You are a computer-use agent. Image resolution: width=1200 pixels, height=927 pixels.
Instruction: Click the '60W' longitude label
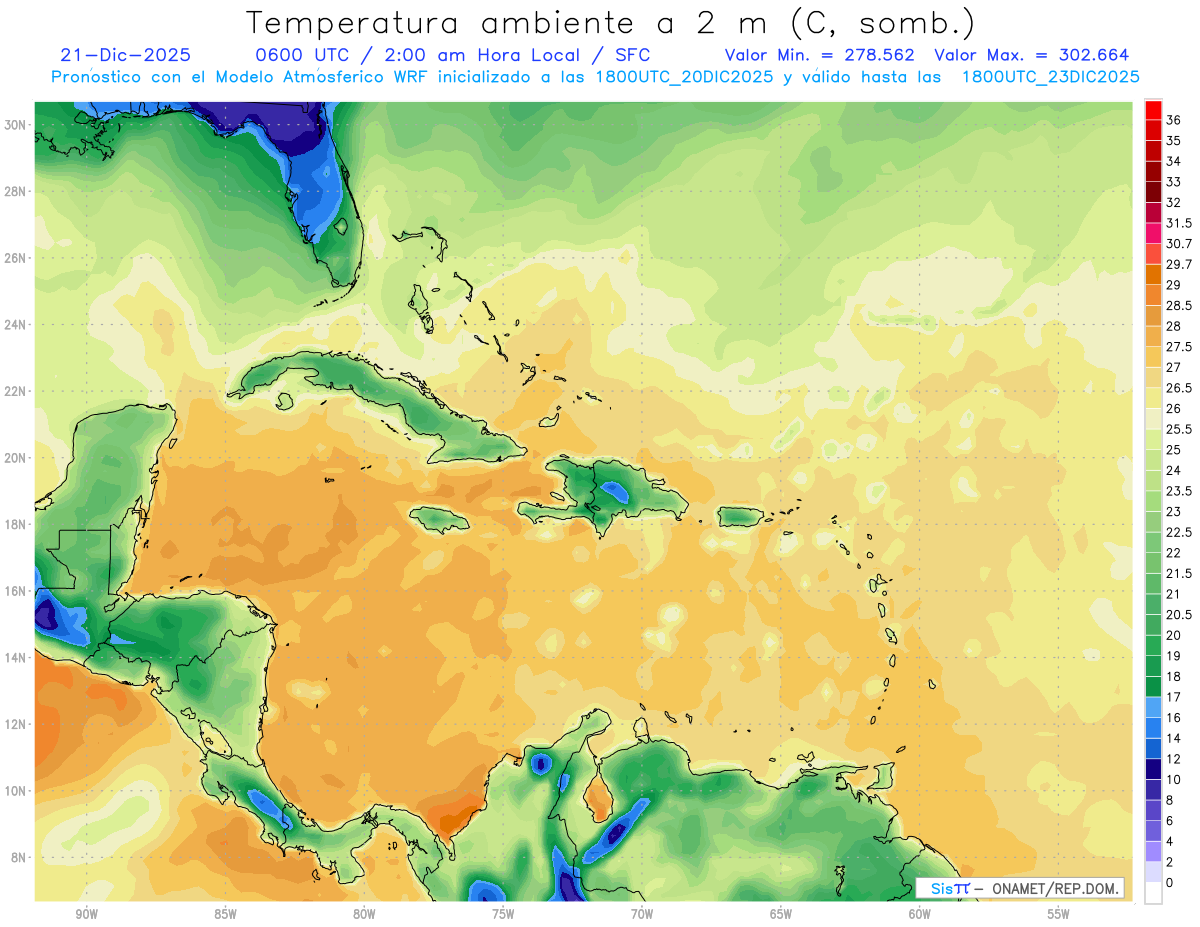920,913
